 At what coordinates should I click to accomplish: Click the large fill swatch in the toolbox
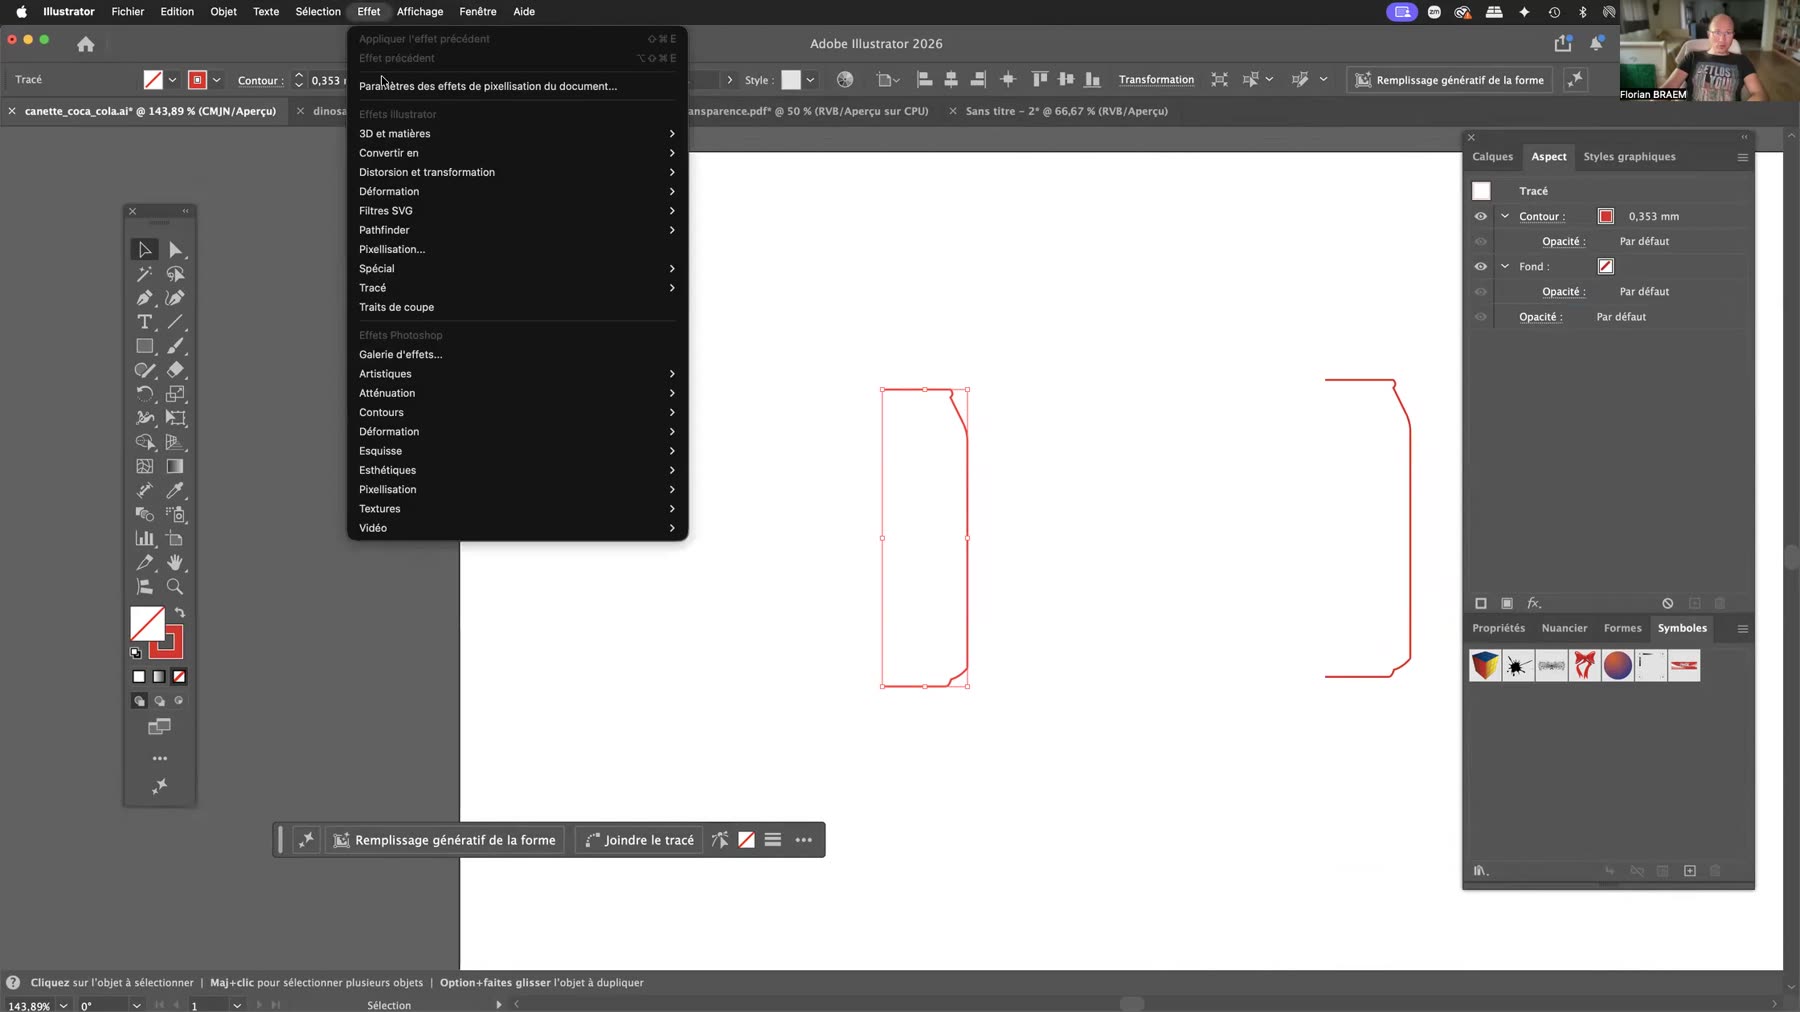[x=147, y=624]
